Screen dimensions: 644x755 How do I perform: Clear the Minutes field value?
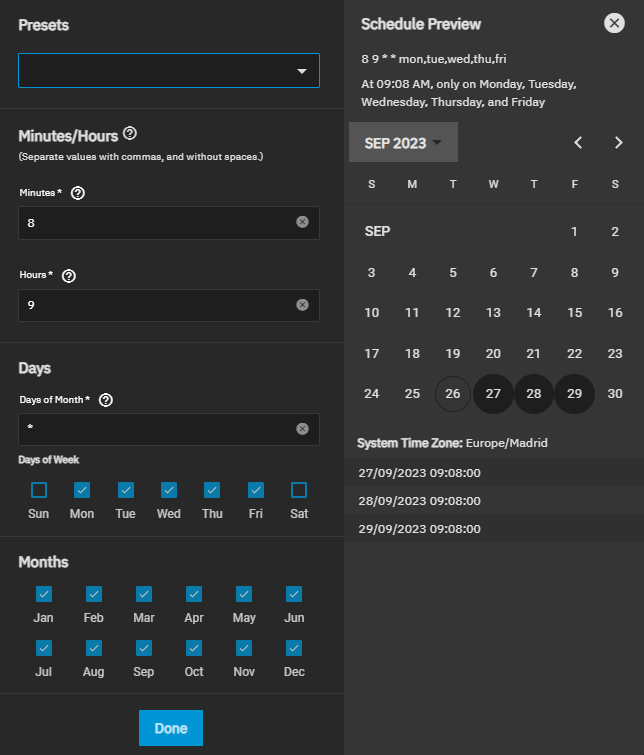coord(302,222)
